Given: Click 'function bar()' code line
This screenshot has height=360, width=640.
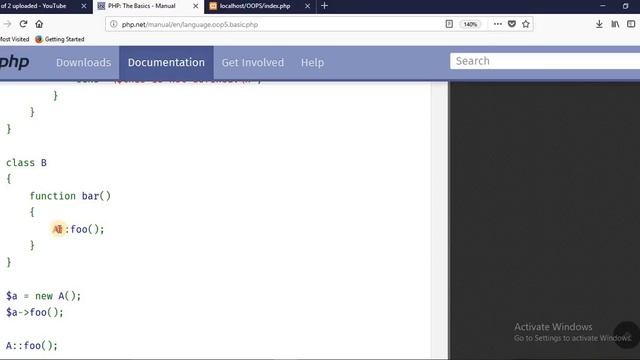Looking at the screenshot, I should point(70,196).
